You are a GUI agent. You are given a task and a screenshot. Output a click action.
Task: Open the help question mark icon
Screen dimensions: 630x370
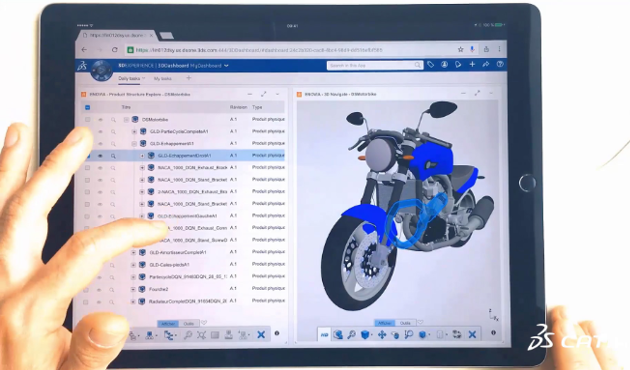500,64
